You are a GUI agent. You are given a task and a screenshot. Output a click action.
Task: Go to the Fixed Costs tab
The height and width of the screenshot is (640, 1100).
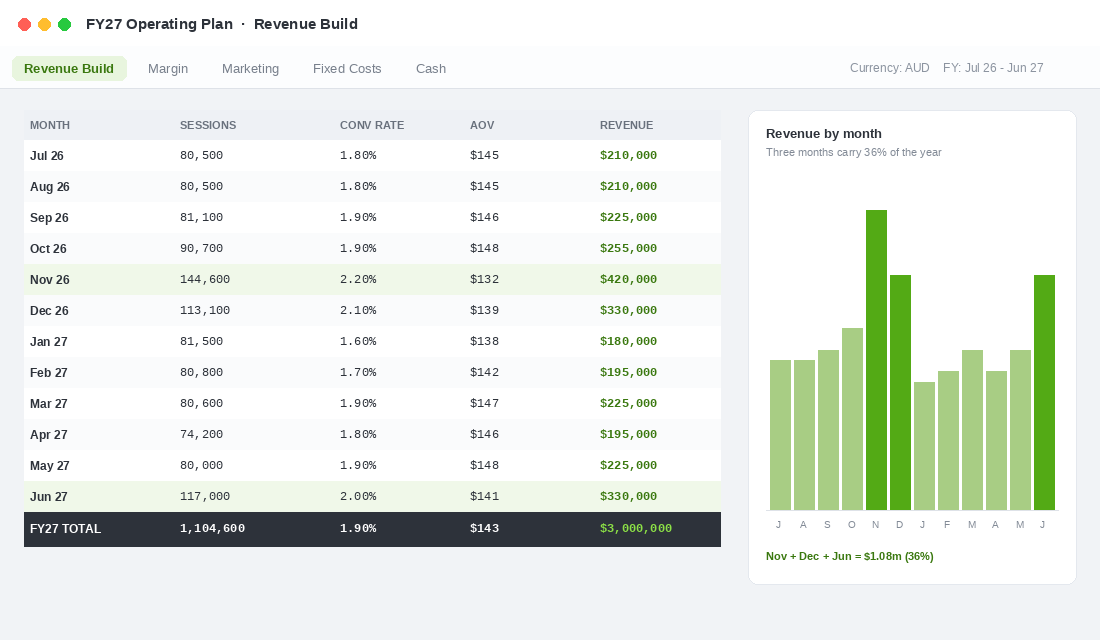(x=347, y=69)
